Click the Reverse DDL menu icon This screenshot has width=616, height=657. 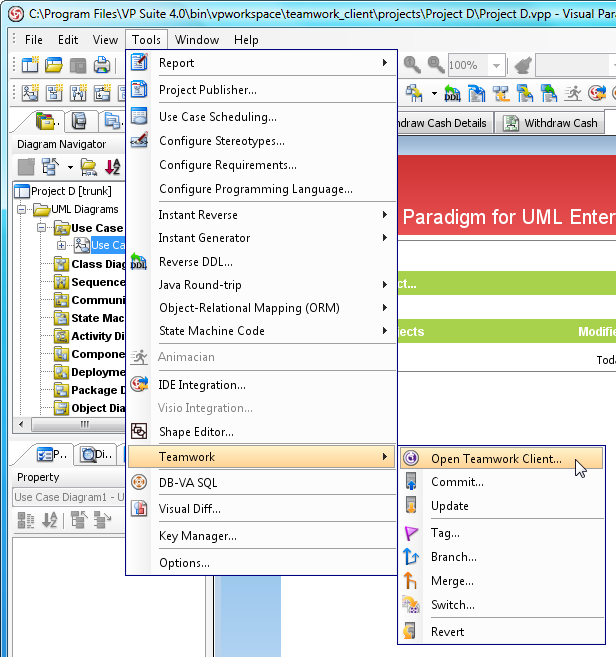[139, 261]
